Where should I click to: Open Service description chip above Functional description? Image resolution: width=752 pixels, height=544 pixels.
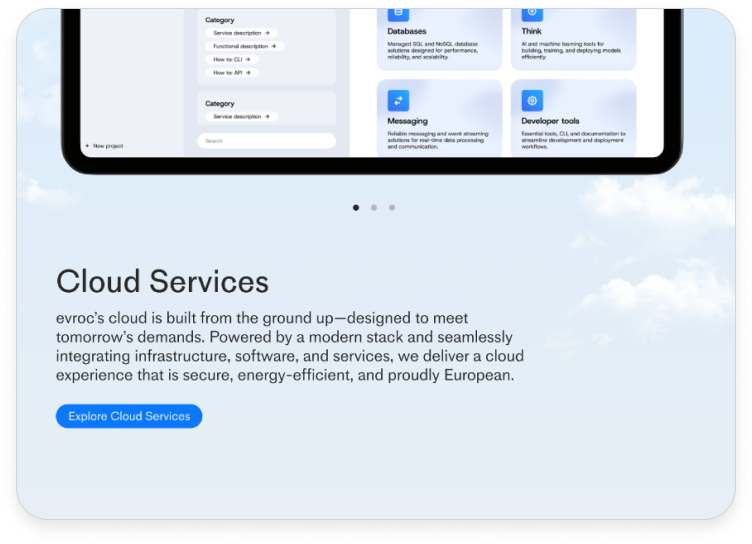click(x=241, y=33)
